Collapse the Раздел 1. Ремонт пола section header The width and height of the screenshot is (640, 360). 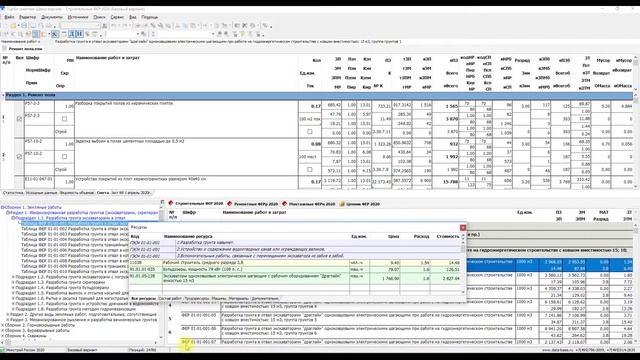coord(3,95)
